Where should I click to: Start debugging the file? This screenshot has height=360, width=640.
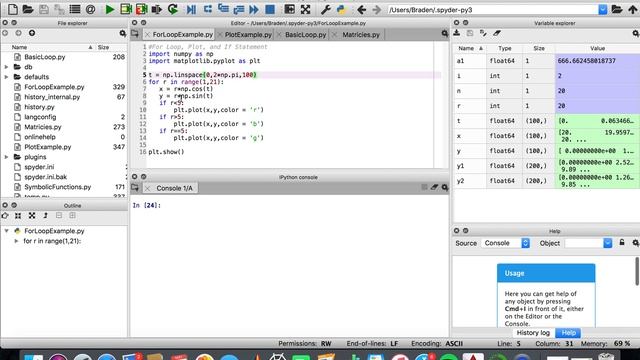point(191,9)
